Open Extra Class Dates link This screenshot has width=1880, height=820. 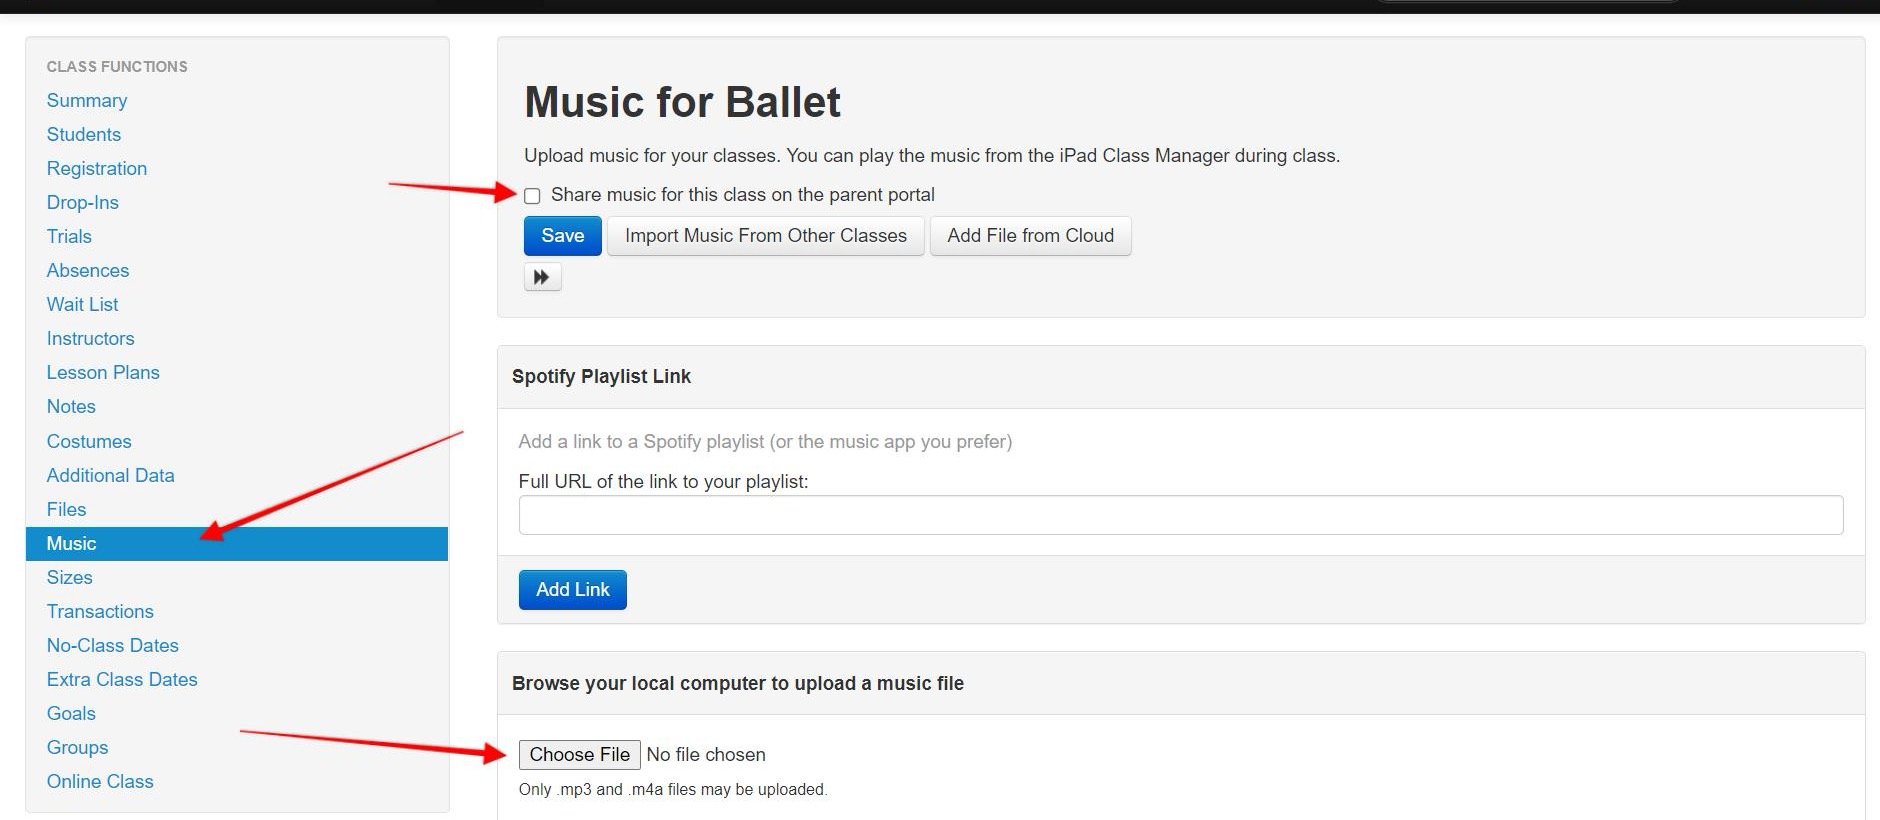pyautogui.click(x=122, y=680)
